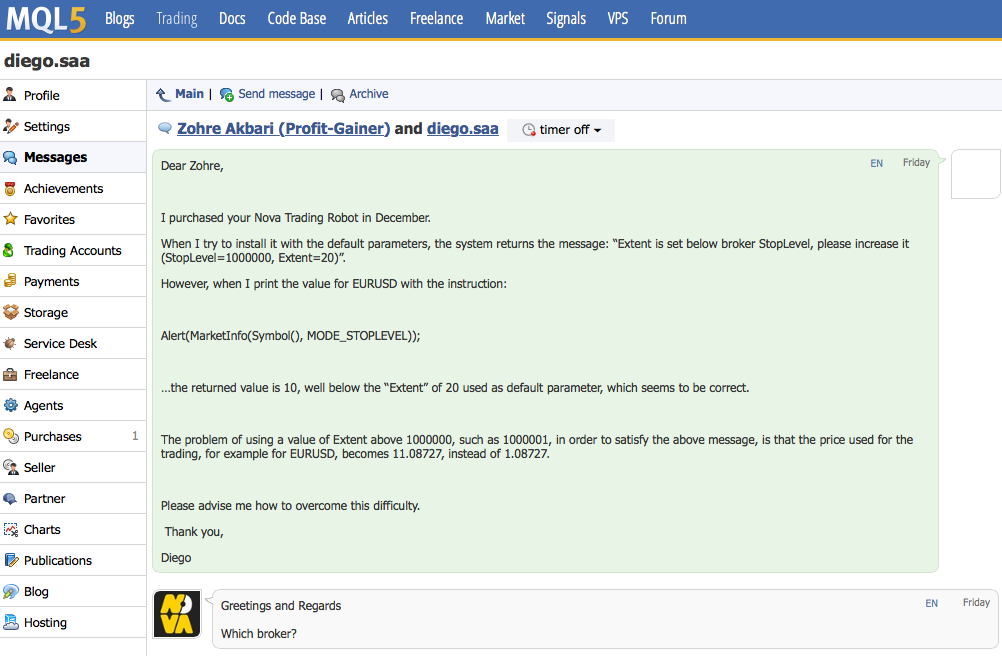The image size is (1002, 656).
Task: Open the Archive link
Action: click(x=369, y=94)
